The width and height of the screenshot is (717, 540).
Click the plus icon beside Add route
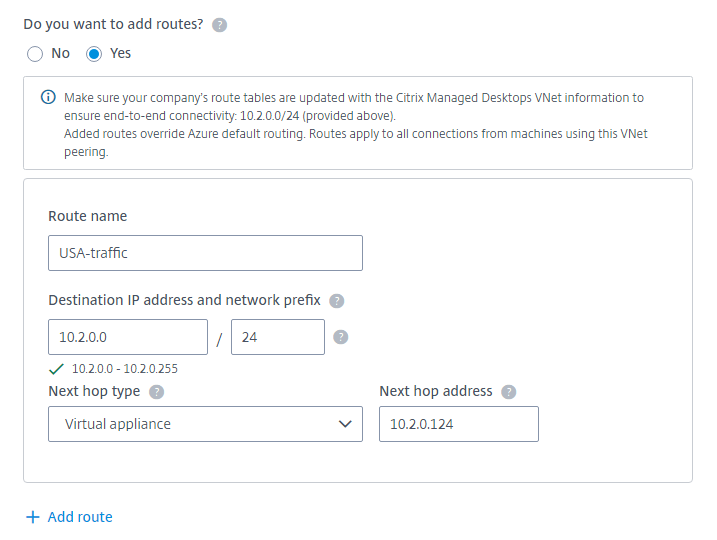click(33, 517)
